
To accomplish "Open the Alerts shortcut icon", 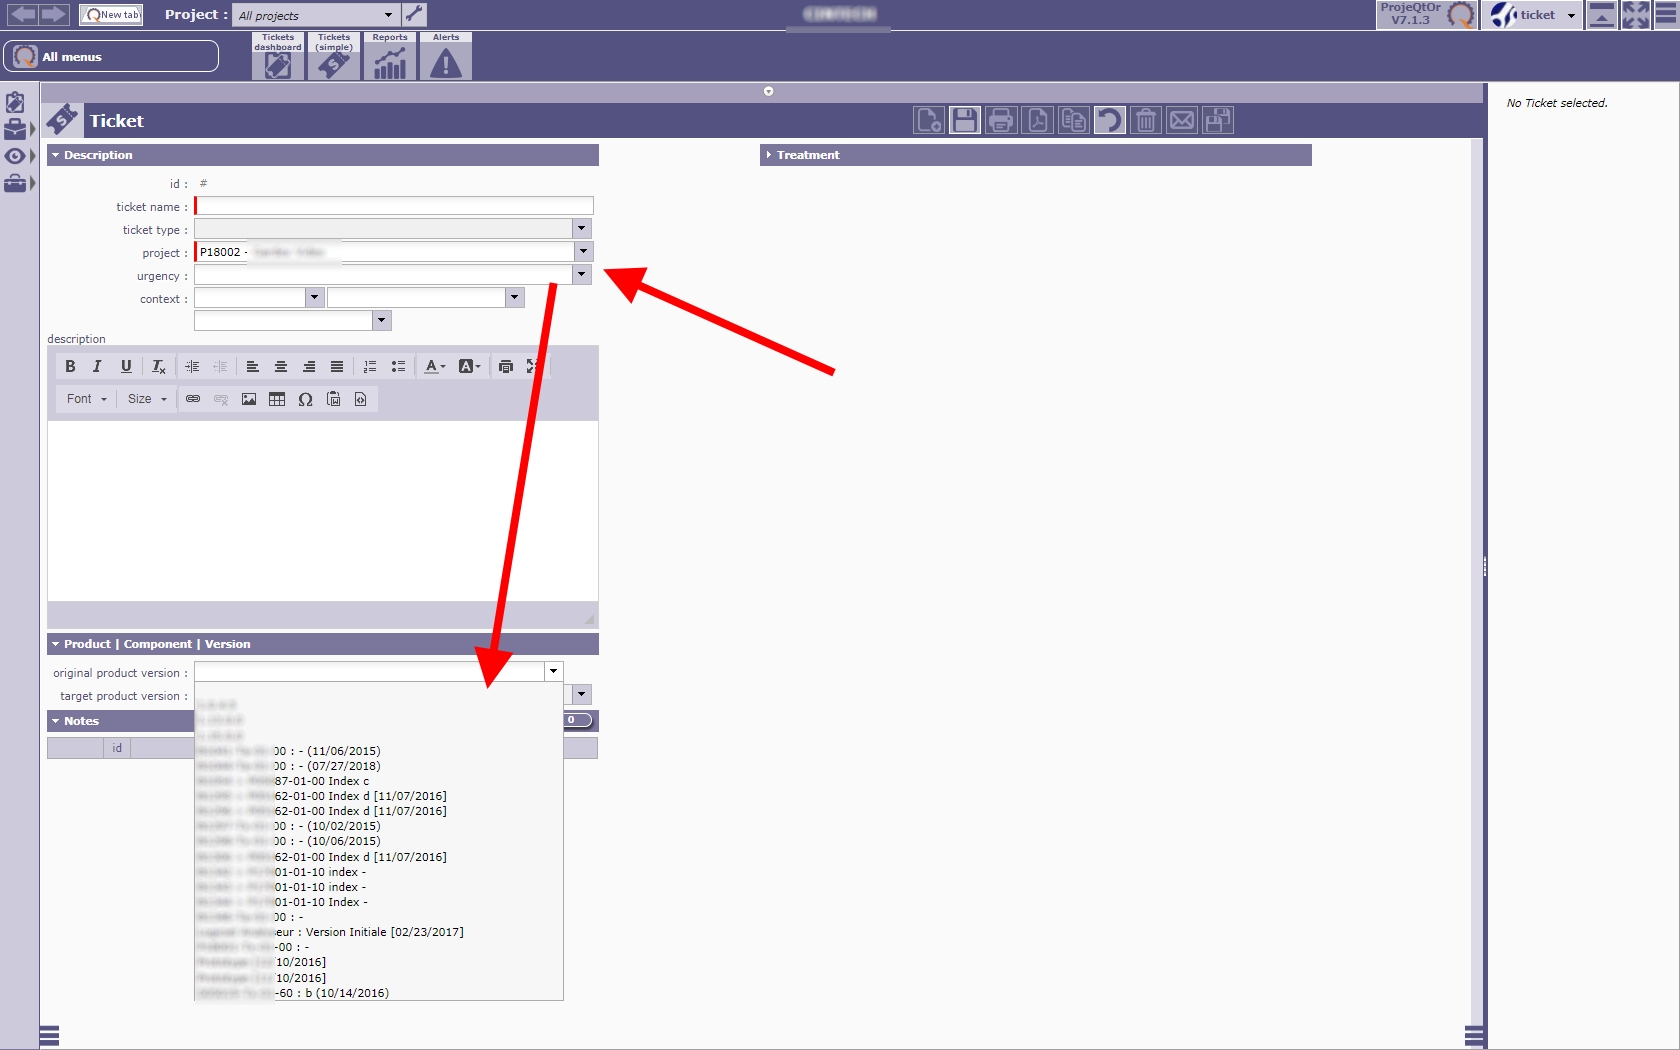I will (x=446, y=57).
